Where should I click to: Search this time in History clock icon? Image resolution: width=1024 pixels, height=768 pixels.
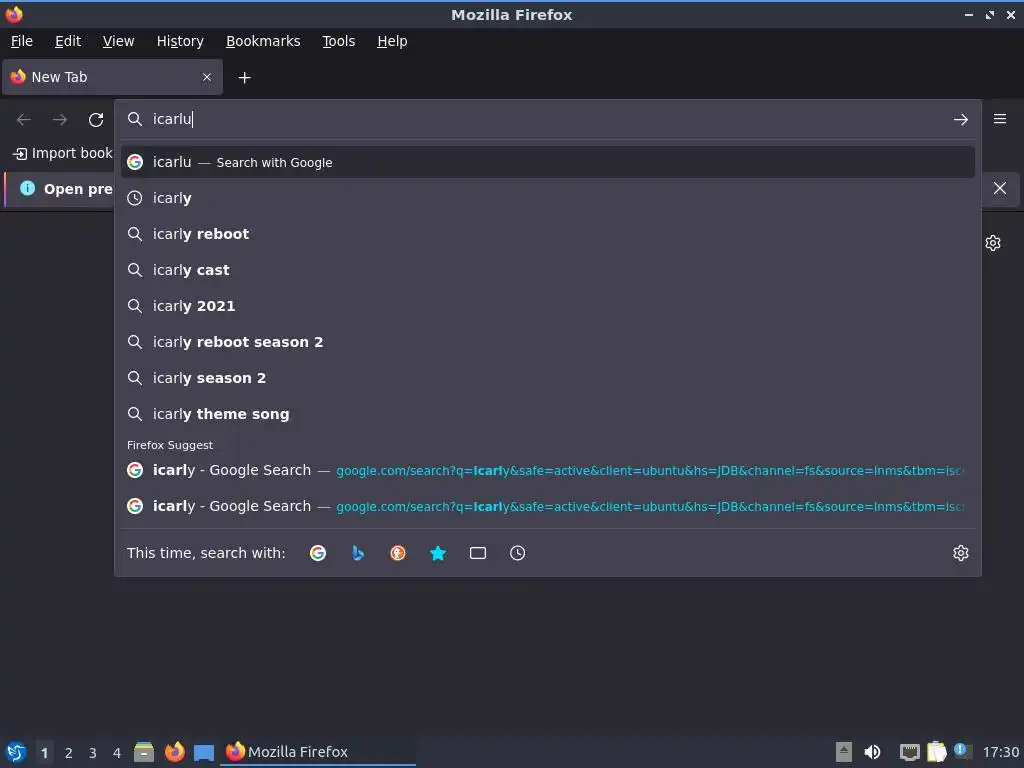pos(517,553)
